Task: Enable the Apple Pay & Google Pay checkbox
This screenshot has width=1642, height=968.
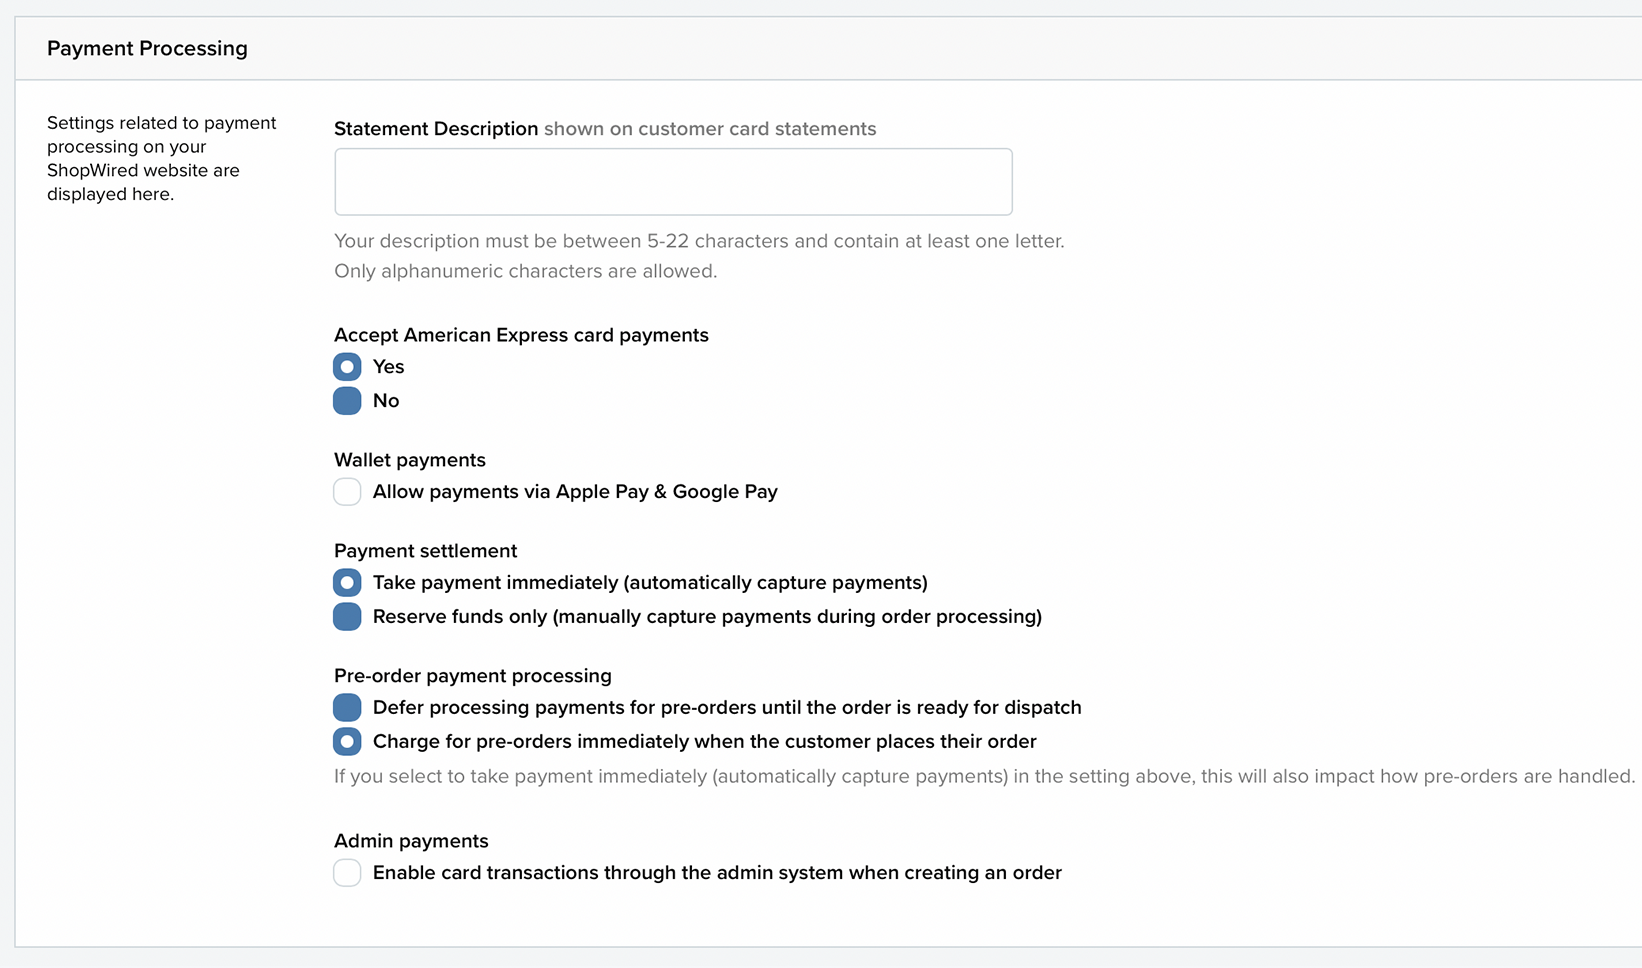Action: click(347, 492)
